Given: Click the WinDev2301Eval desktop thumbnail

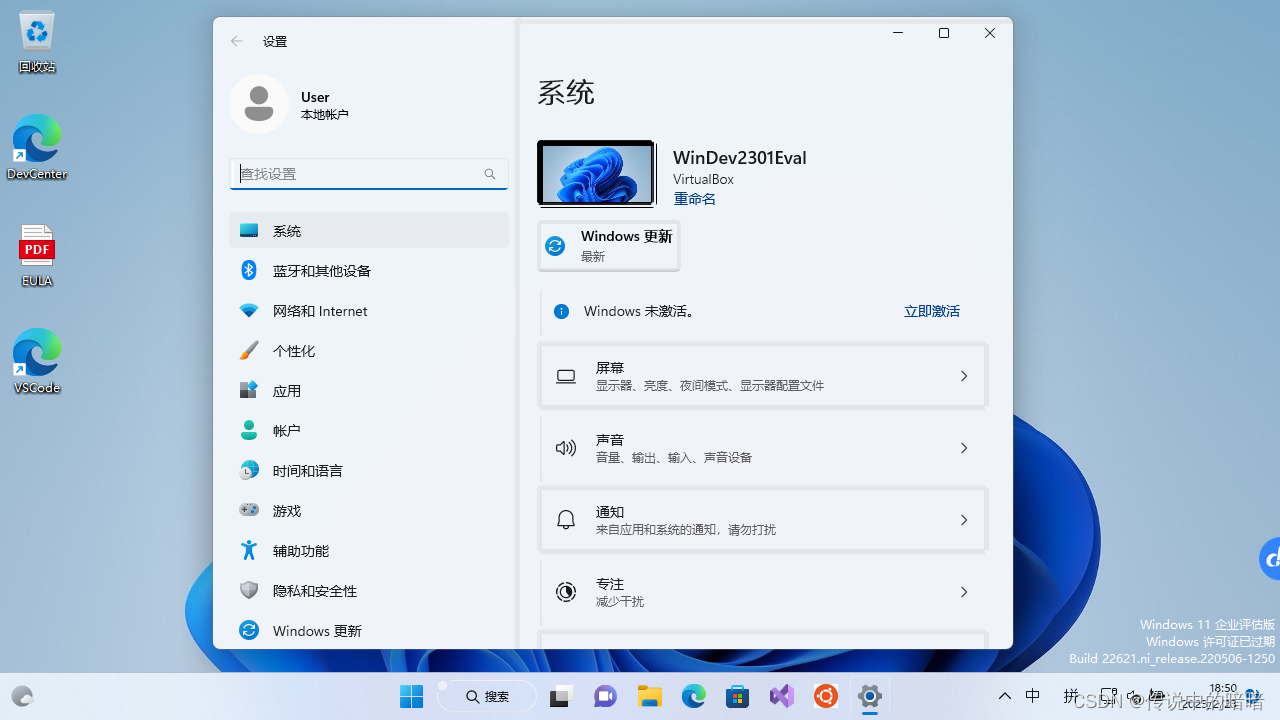Looking at the screenshot, I should click(596, 174).
